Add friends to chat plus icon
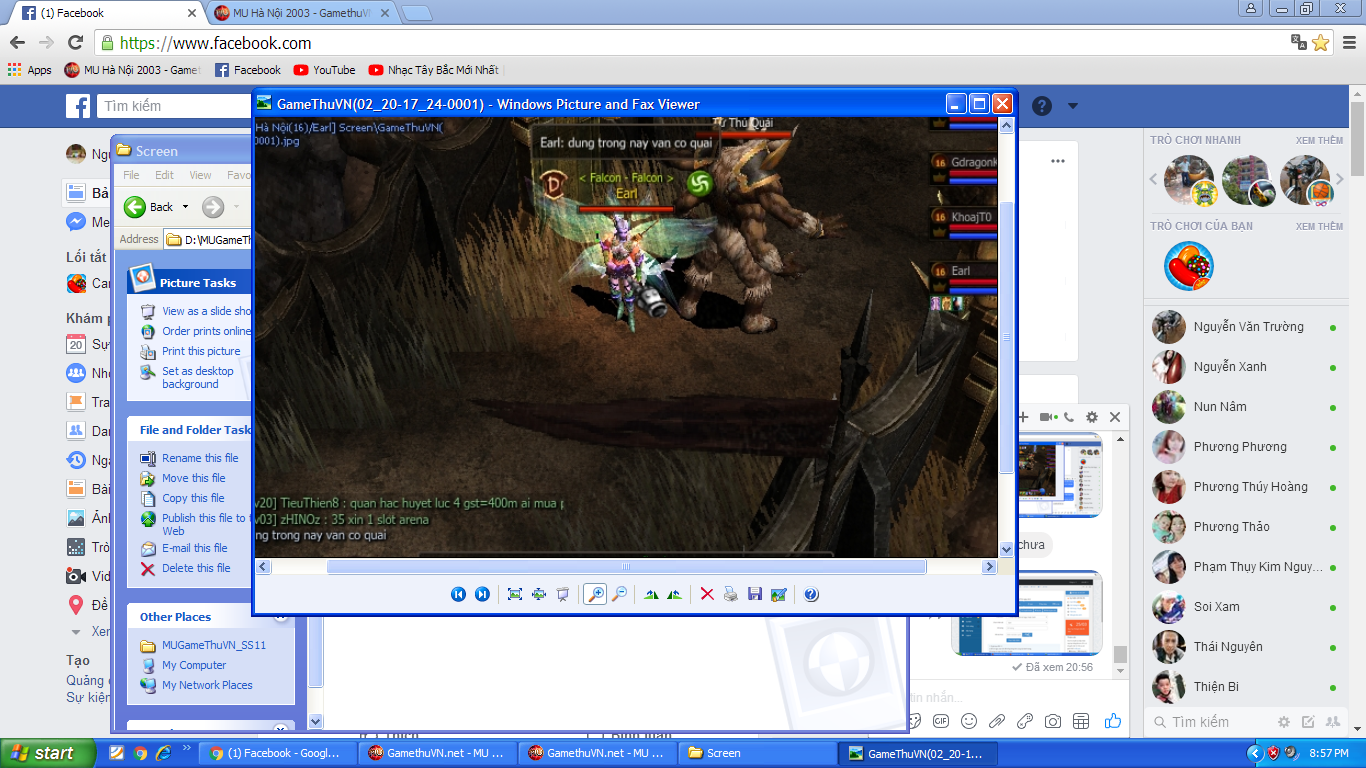The height and width of the screenshot is (768, 1366). [1023, 417]
